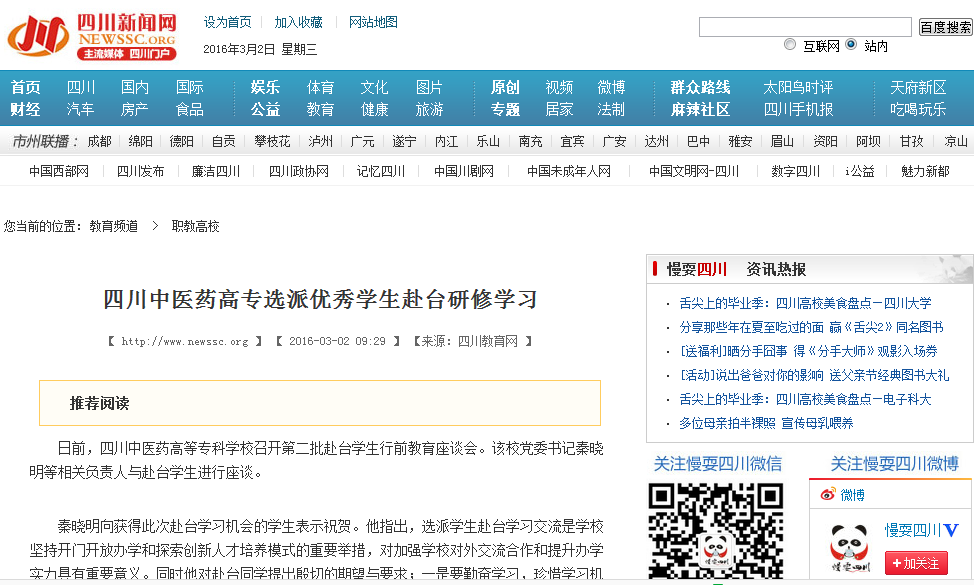Open the 设为首页 link at the top

click(x=227, y=22)
